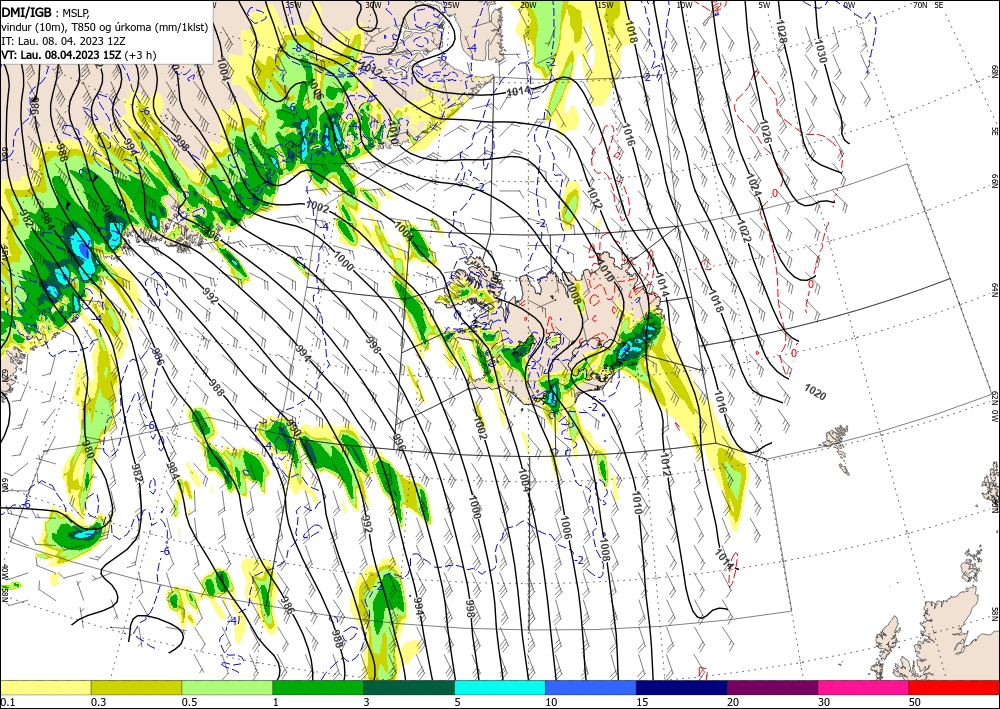Click the purple 20–30 legend color band
This screenshot has width=1000, height=709.
click(772, 687)
